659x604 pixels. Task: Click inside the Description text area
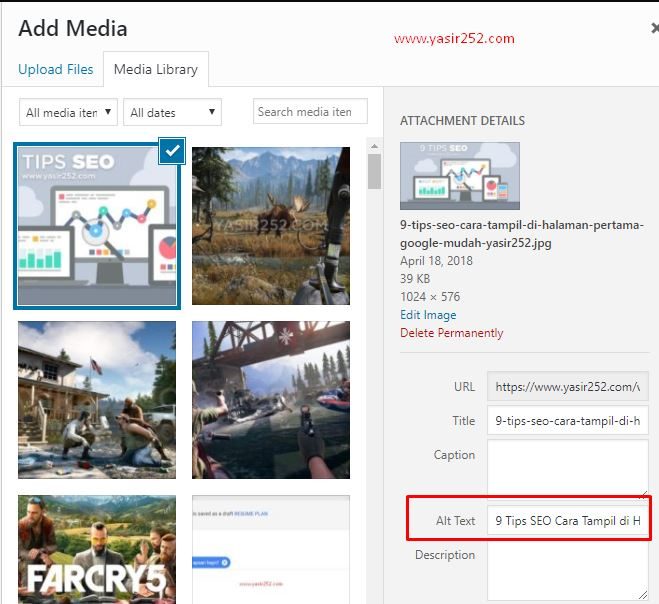(x=568, y=572)
